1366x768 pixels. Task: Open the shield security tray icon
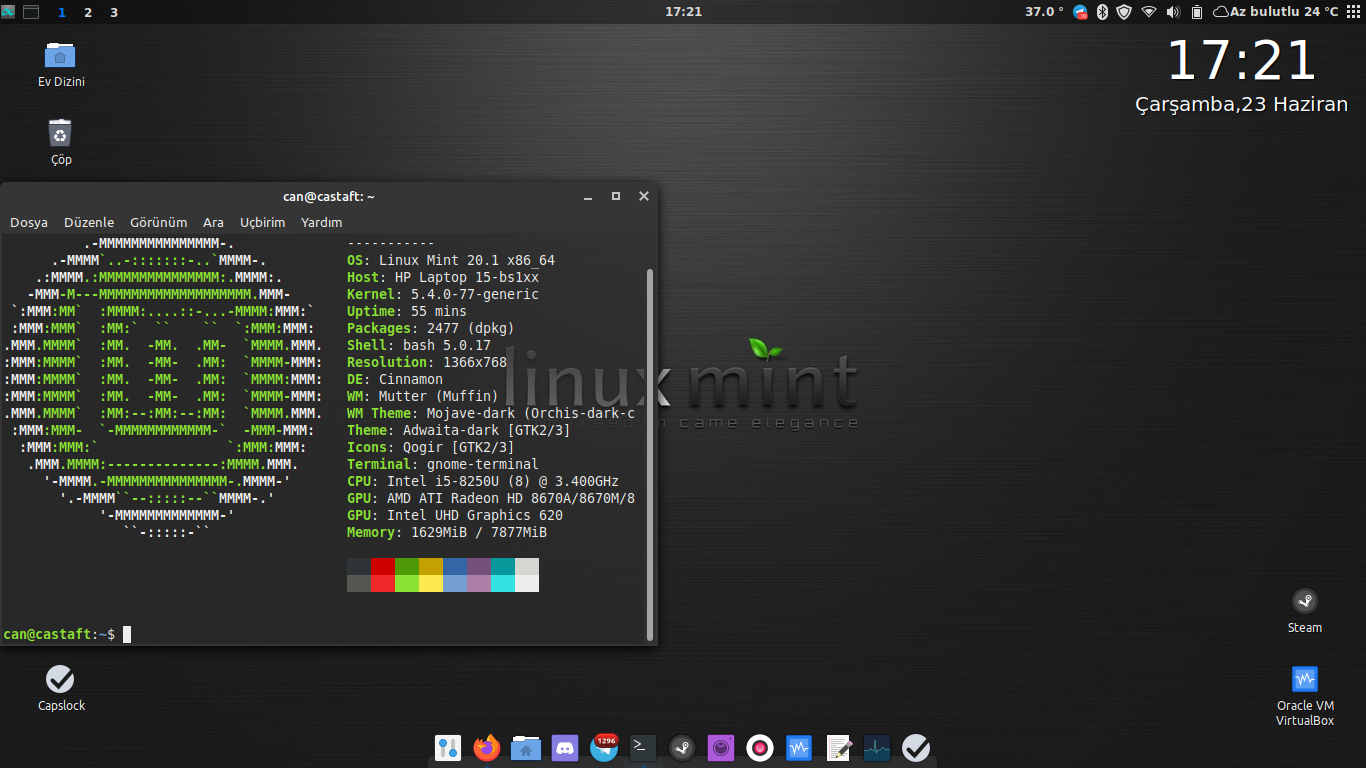pyautogui.click(x=1124, y=12)
